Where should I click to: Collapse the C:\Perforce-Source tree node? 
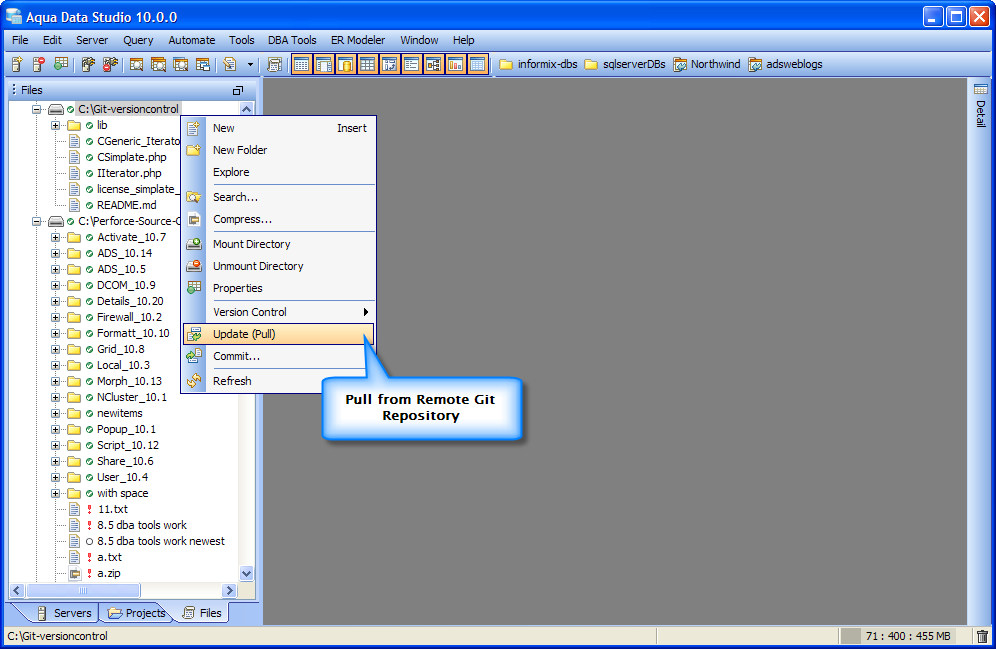[37, 221]
